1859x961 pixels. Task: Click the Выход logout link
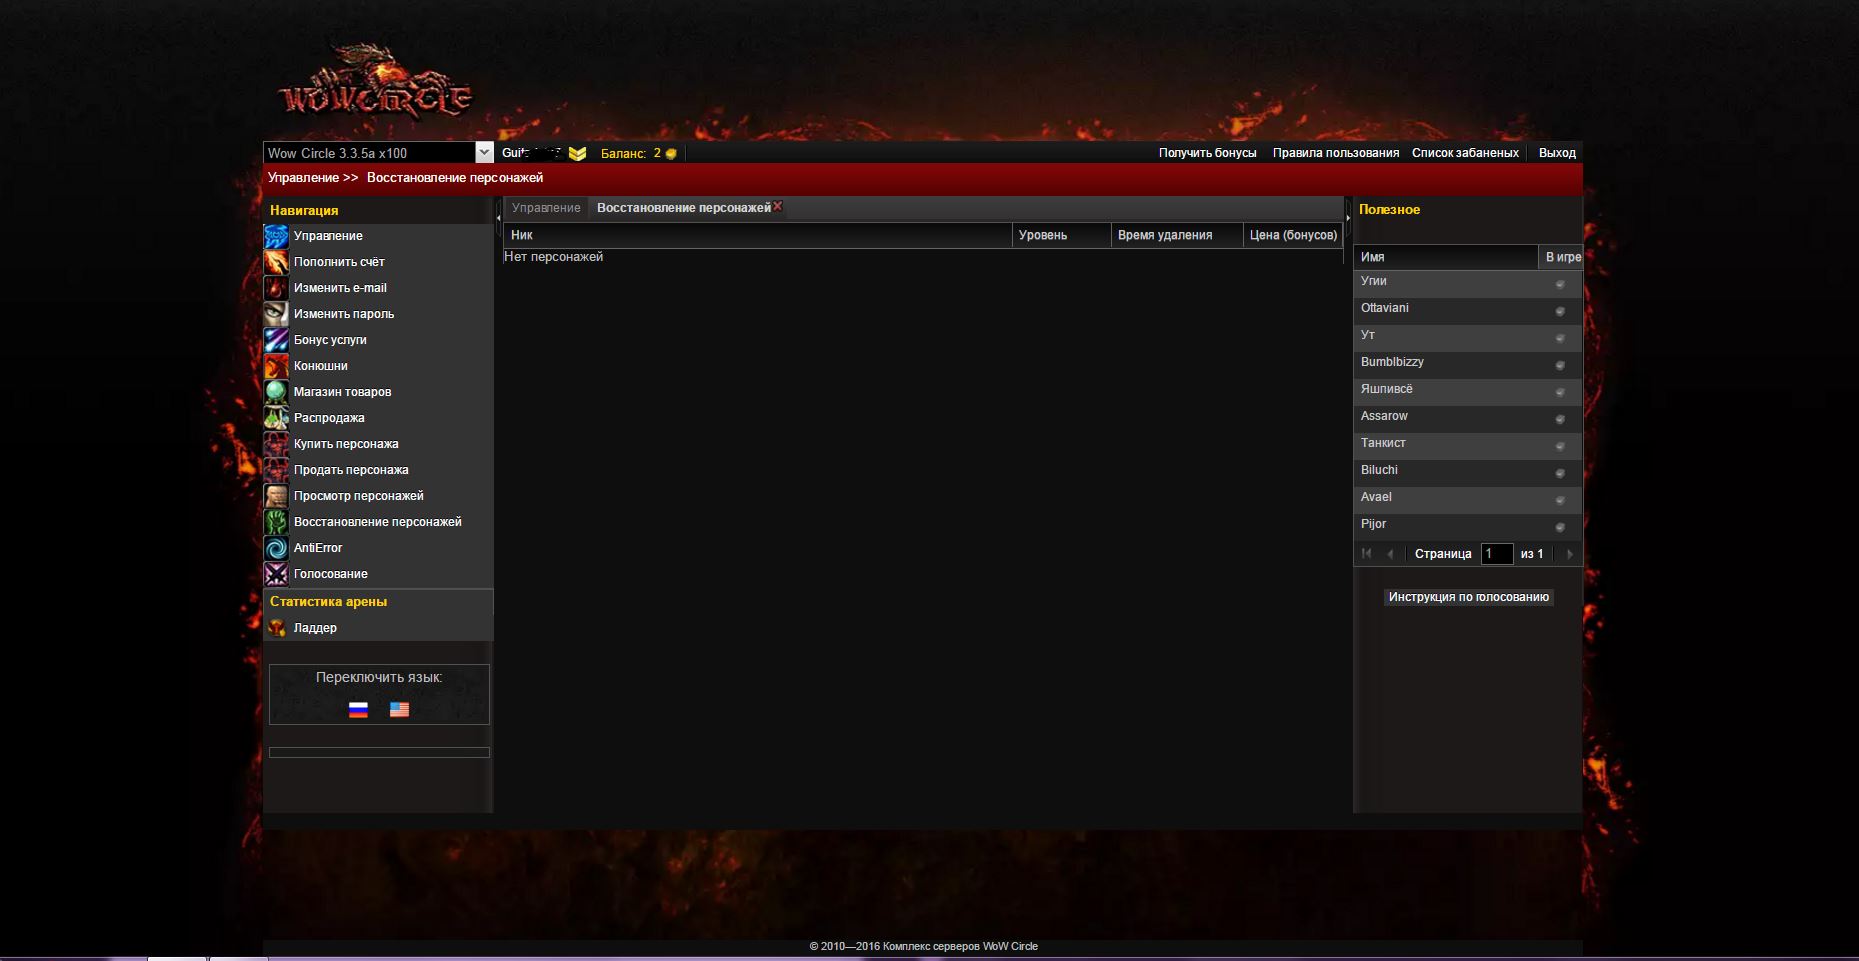tap(1557, 153)
